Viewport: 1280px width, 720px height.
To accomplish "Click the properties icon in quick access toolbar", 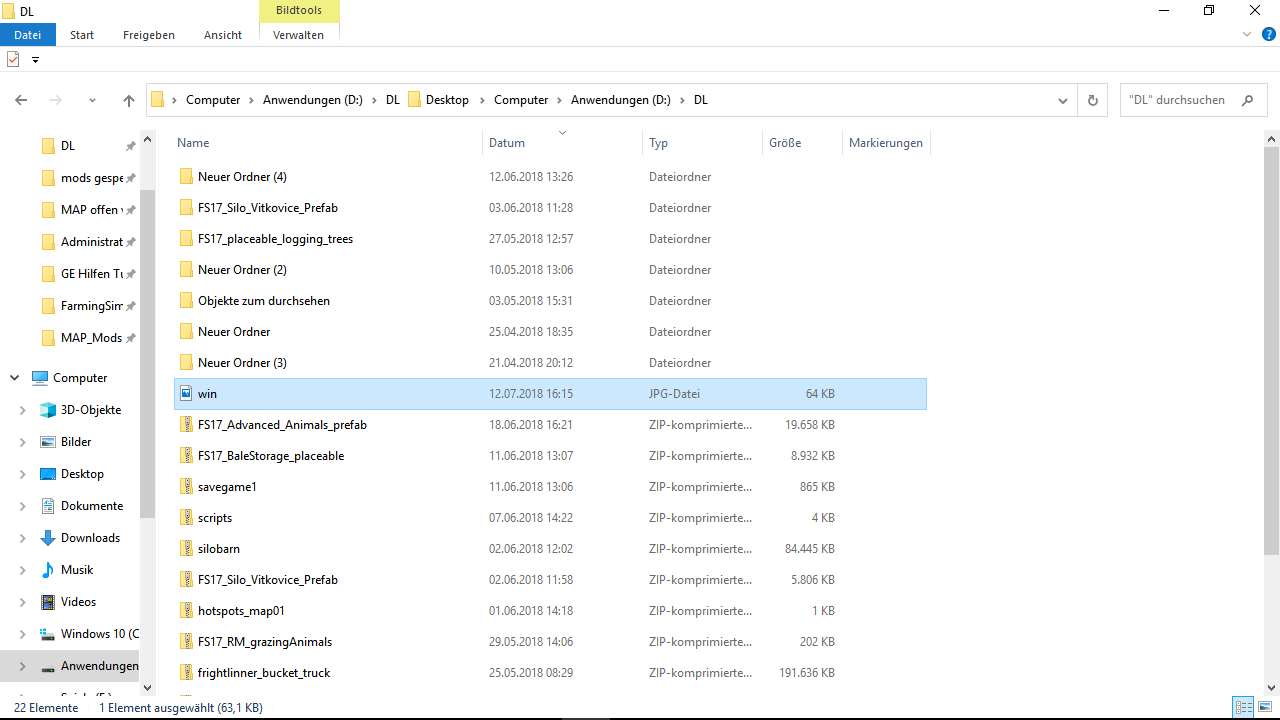I will click(13, 59).
